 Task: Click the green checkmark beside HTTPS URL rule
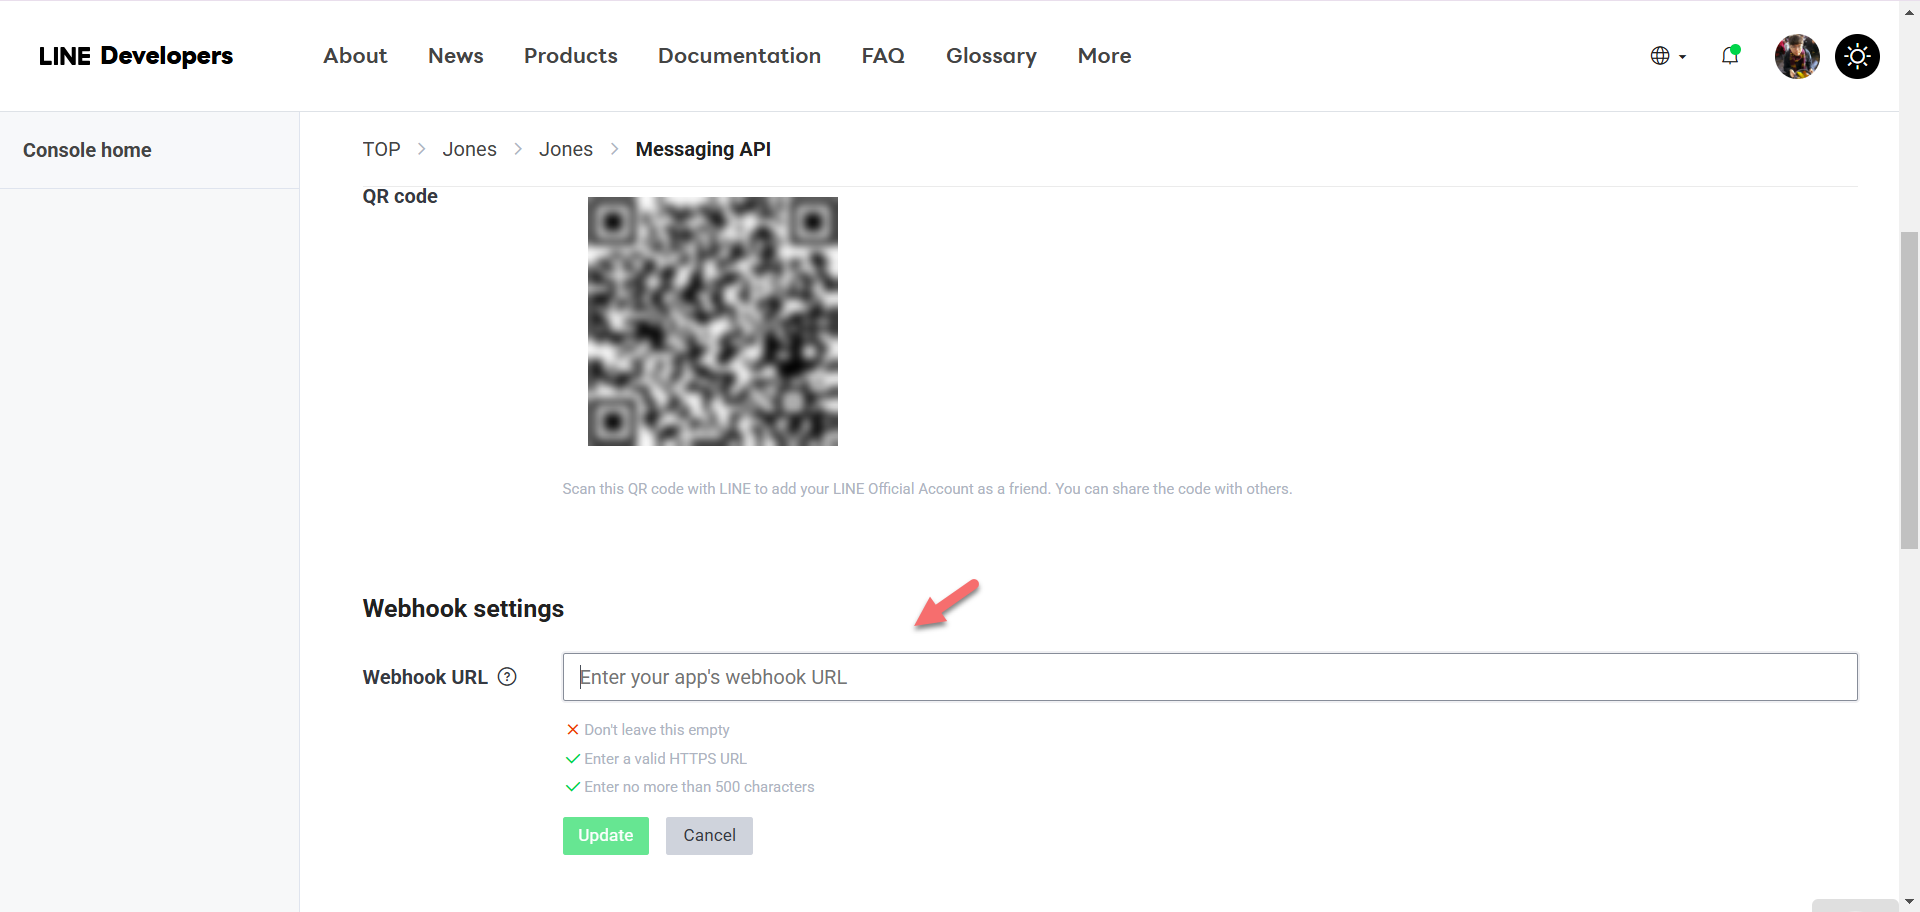(571, 759)
